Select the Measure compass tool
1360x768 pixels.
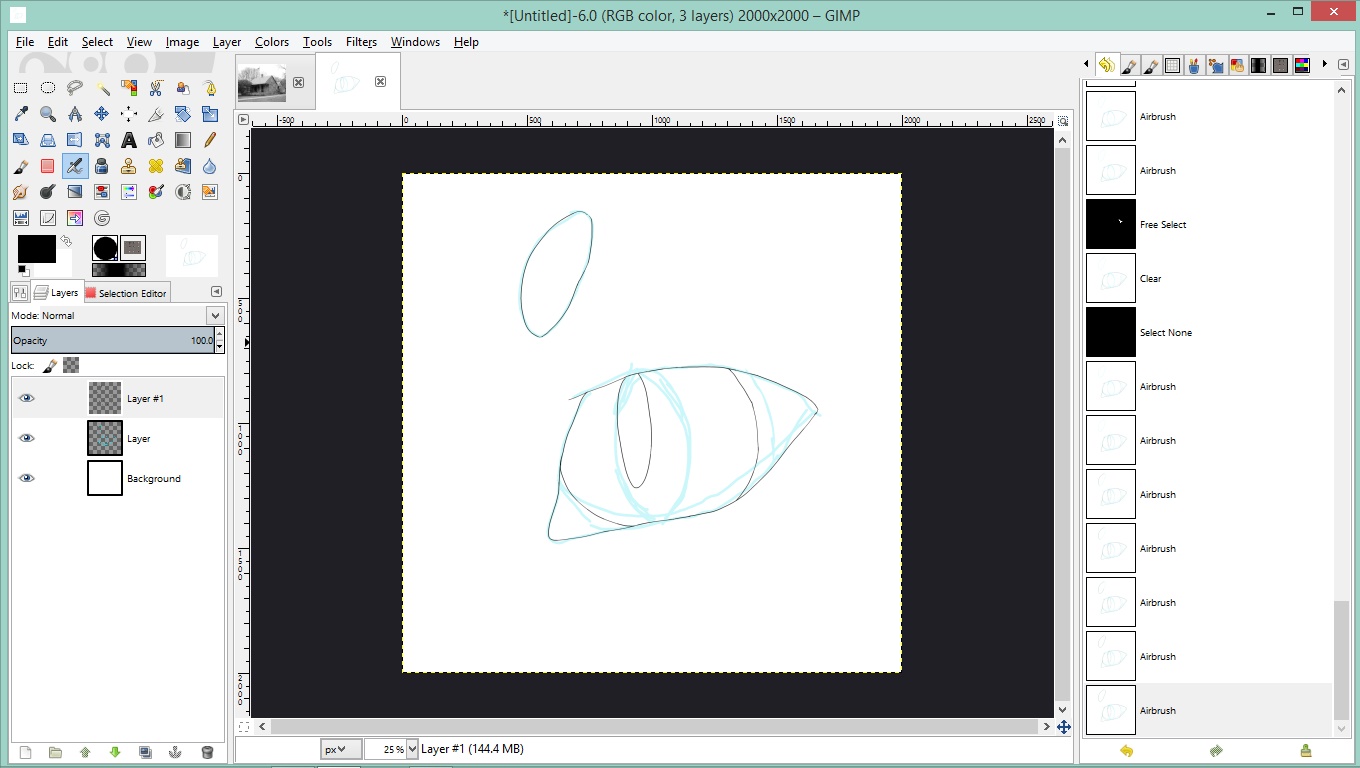(x=75, y=114)
